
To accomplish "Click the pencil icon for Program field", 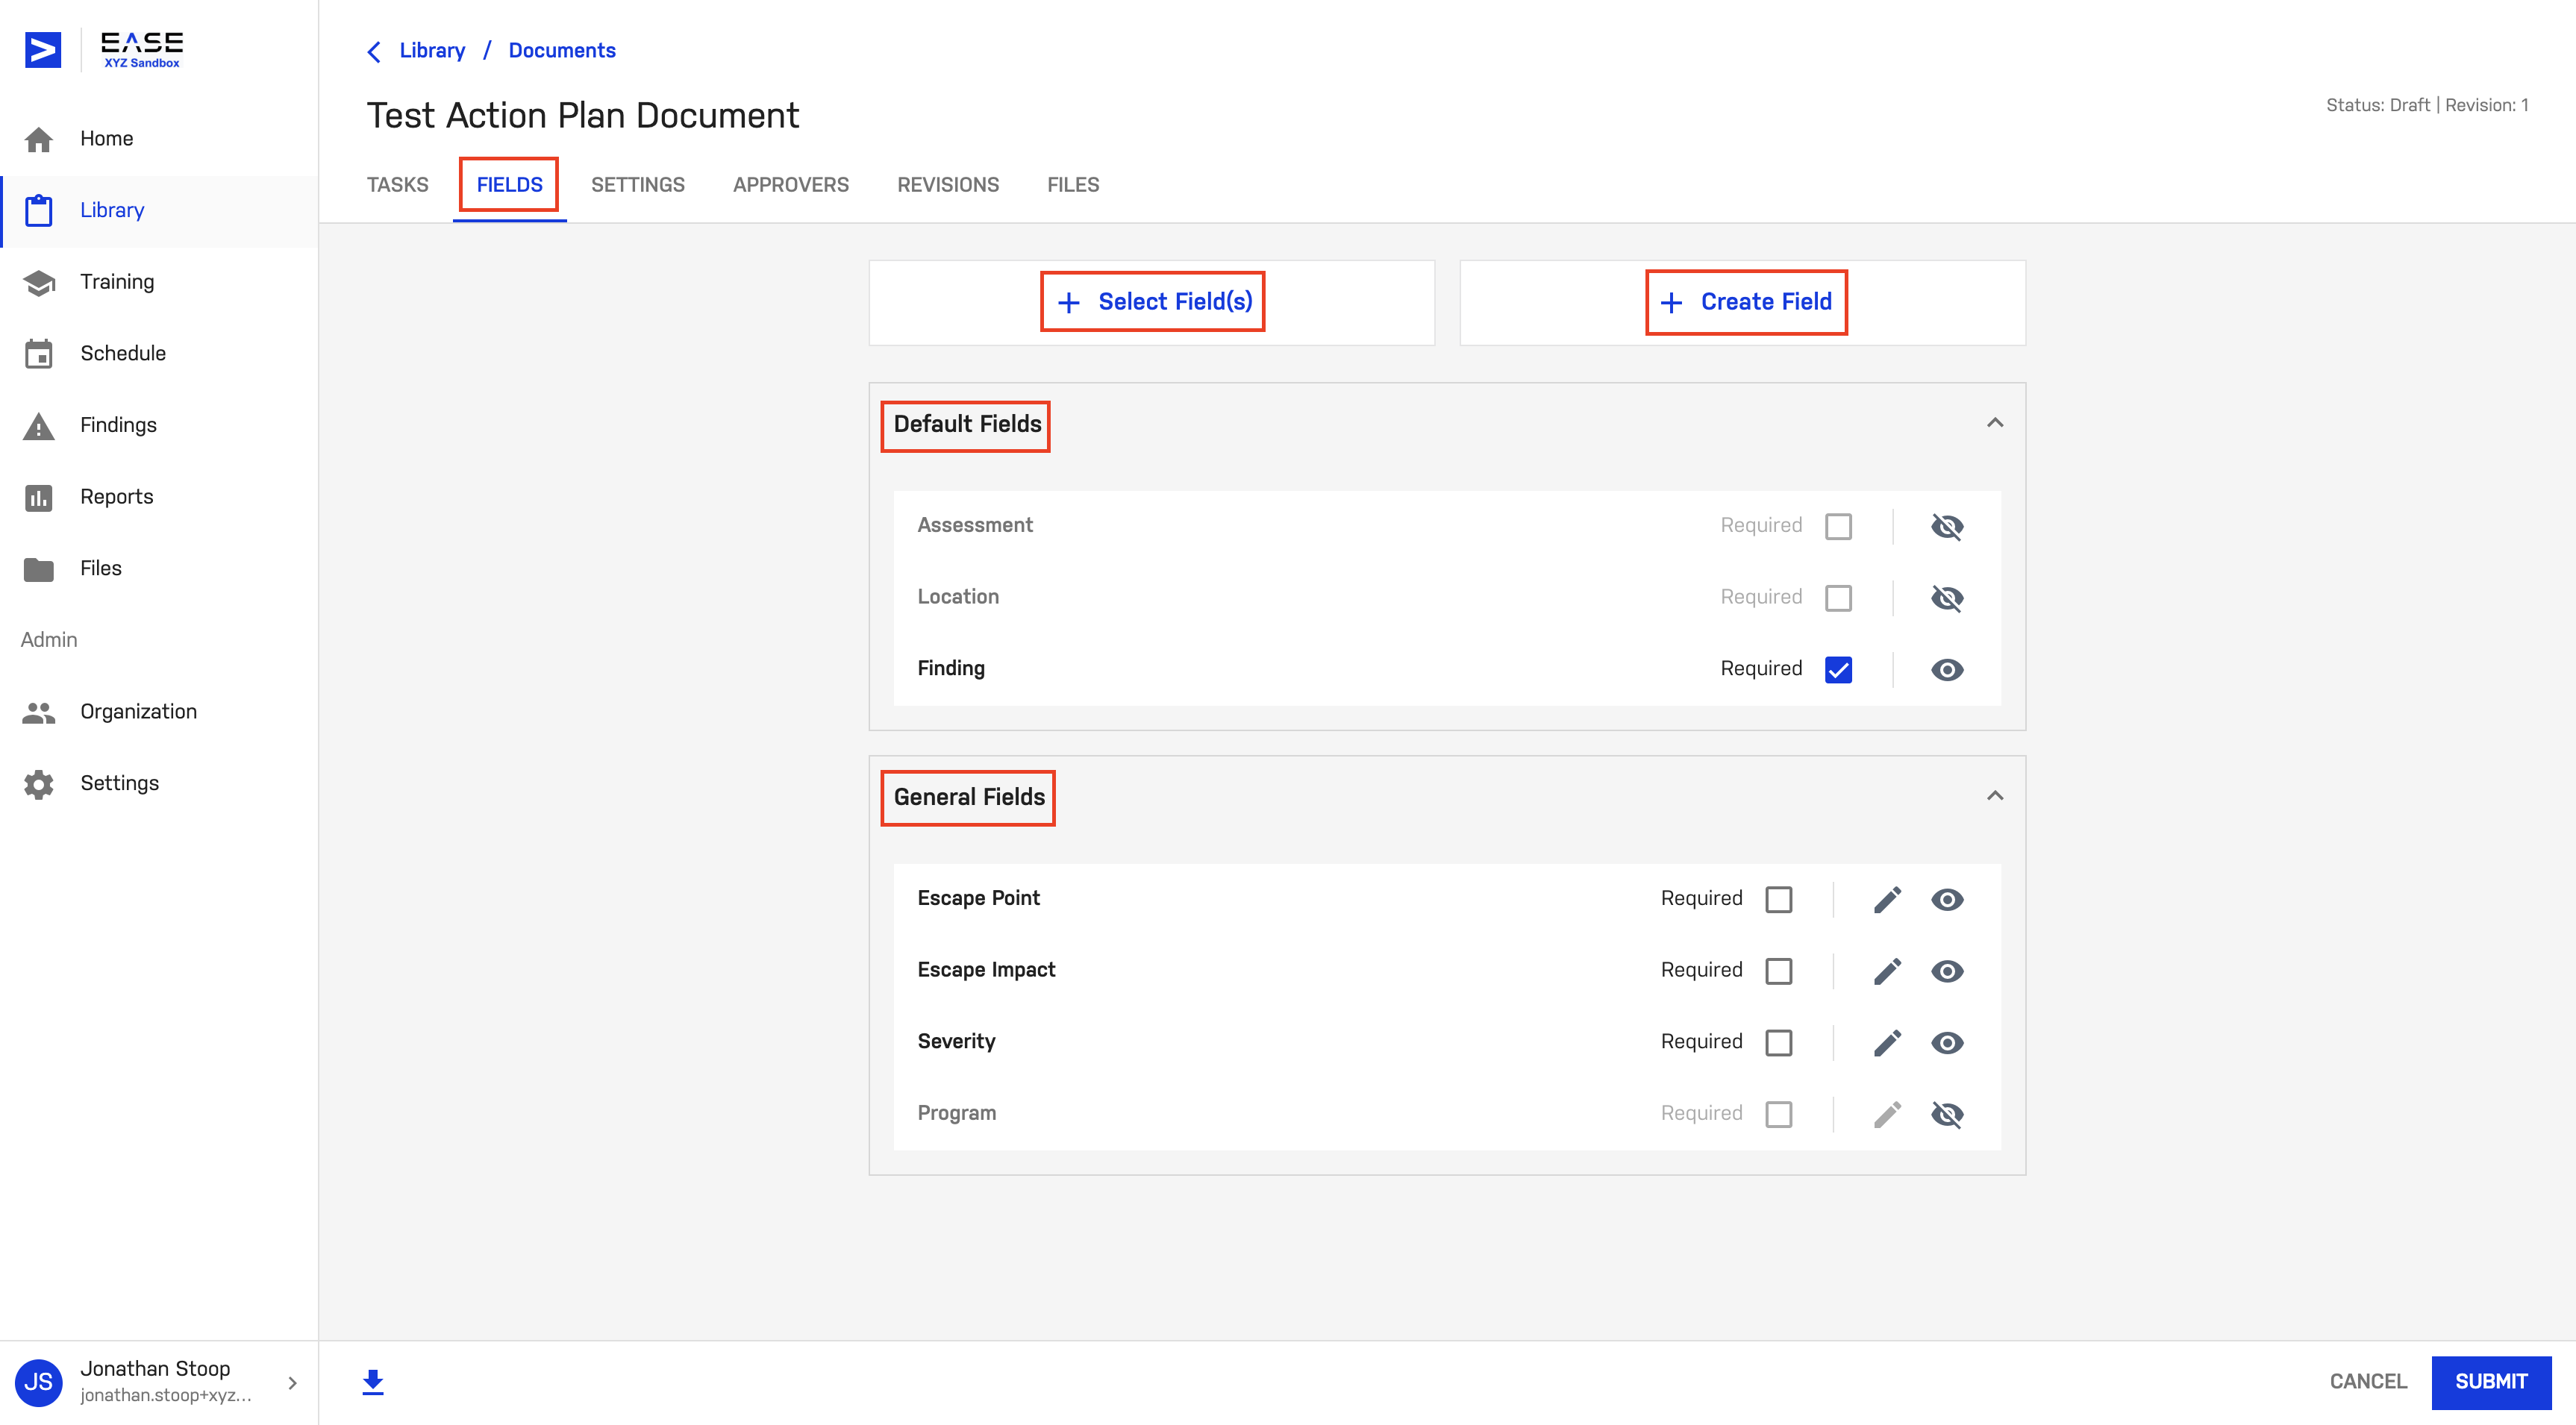I will (1887, 1114).
